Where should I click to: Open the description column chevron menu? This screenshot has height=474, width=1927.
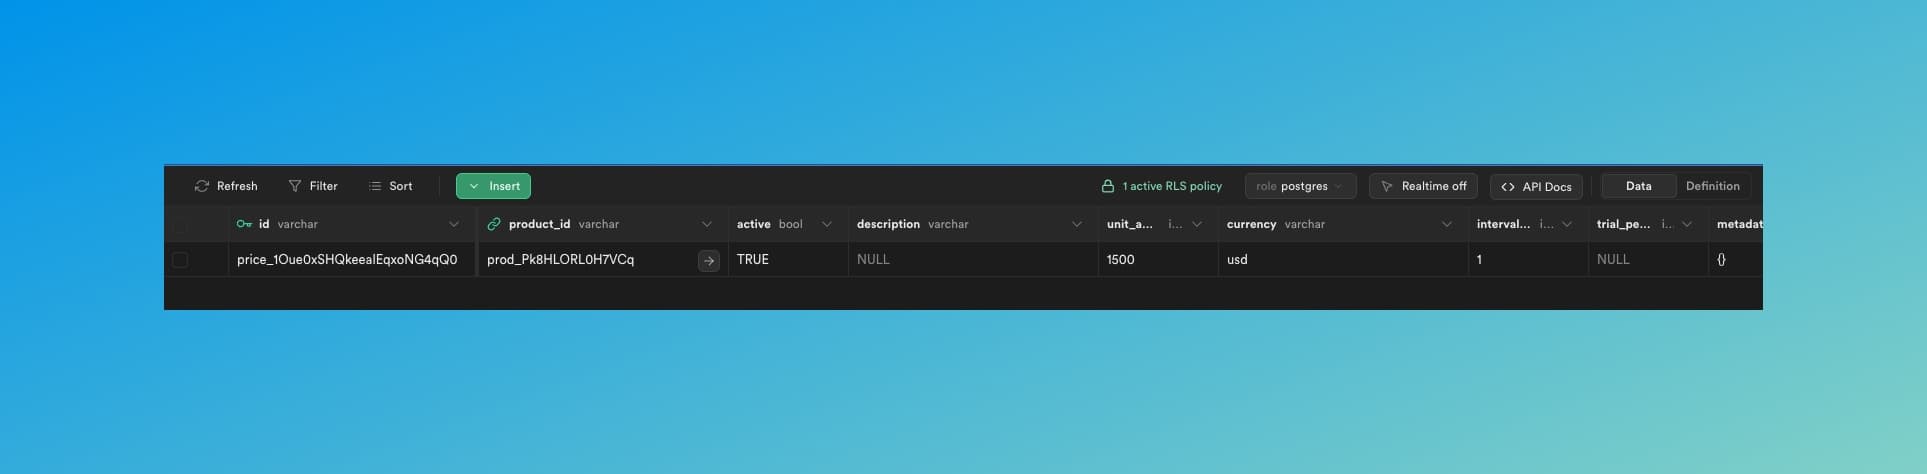pos(1076,224)
